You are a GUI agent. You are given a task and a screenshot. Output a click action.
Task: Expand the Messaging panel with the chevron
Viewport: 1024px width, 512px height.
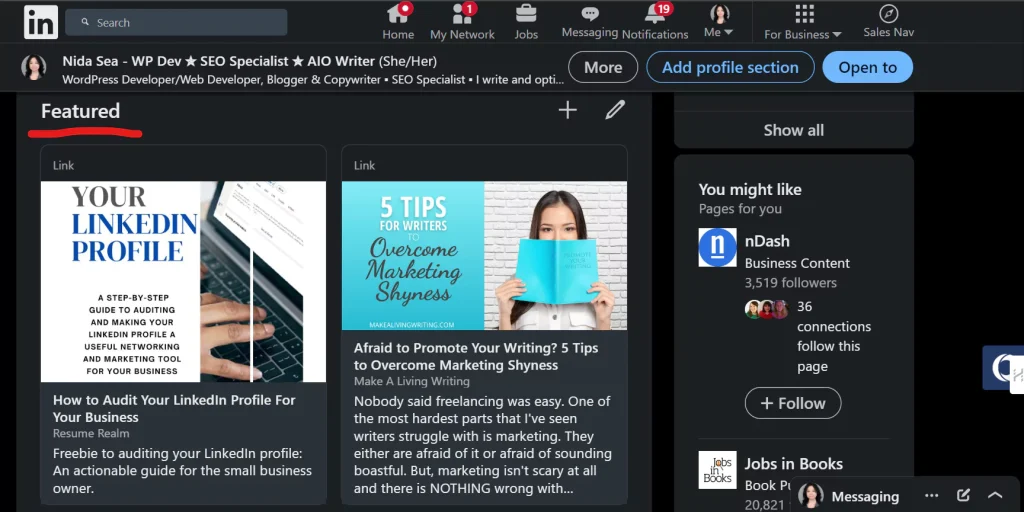[995, 496]
